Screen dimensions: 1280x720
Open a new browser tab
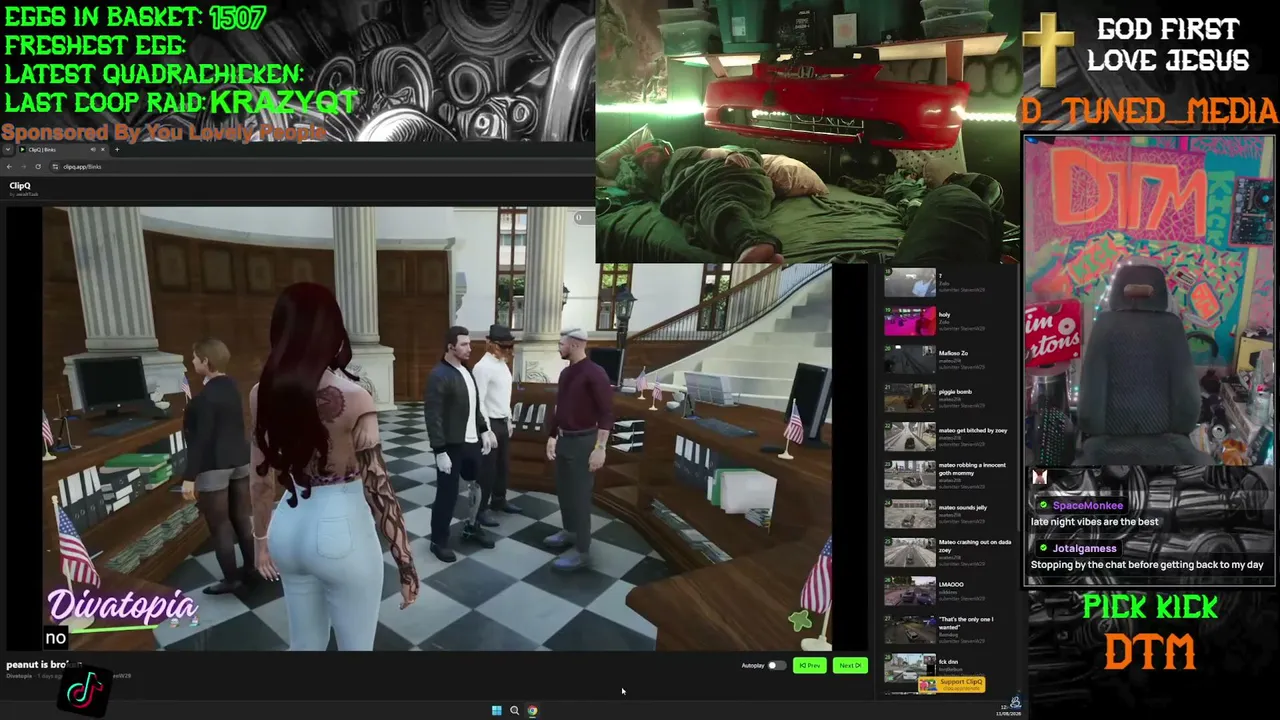pyautogui.click(x=117, y=150)
